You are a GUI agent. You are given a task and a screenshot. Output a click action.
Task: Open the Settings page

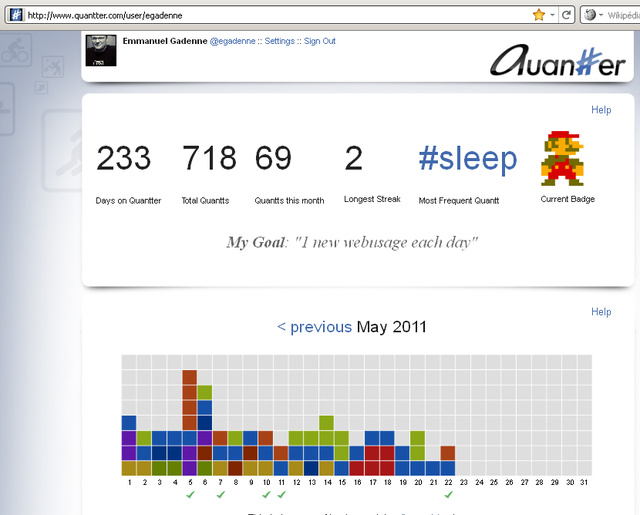279,41
